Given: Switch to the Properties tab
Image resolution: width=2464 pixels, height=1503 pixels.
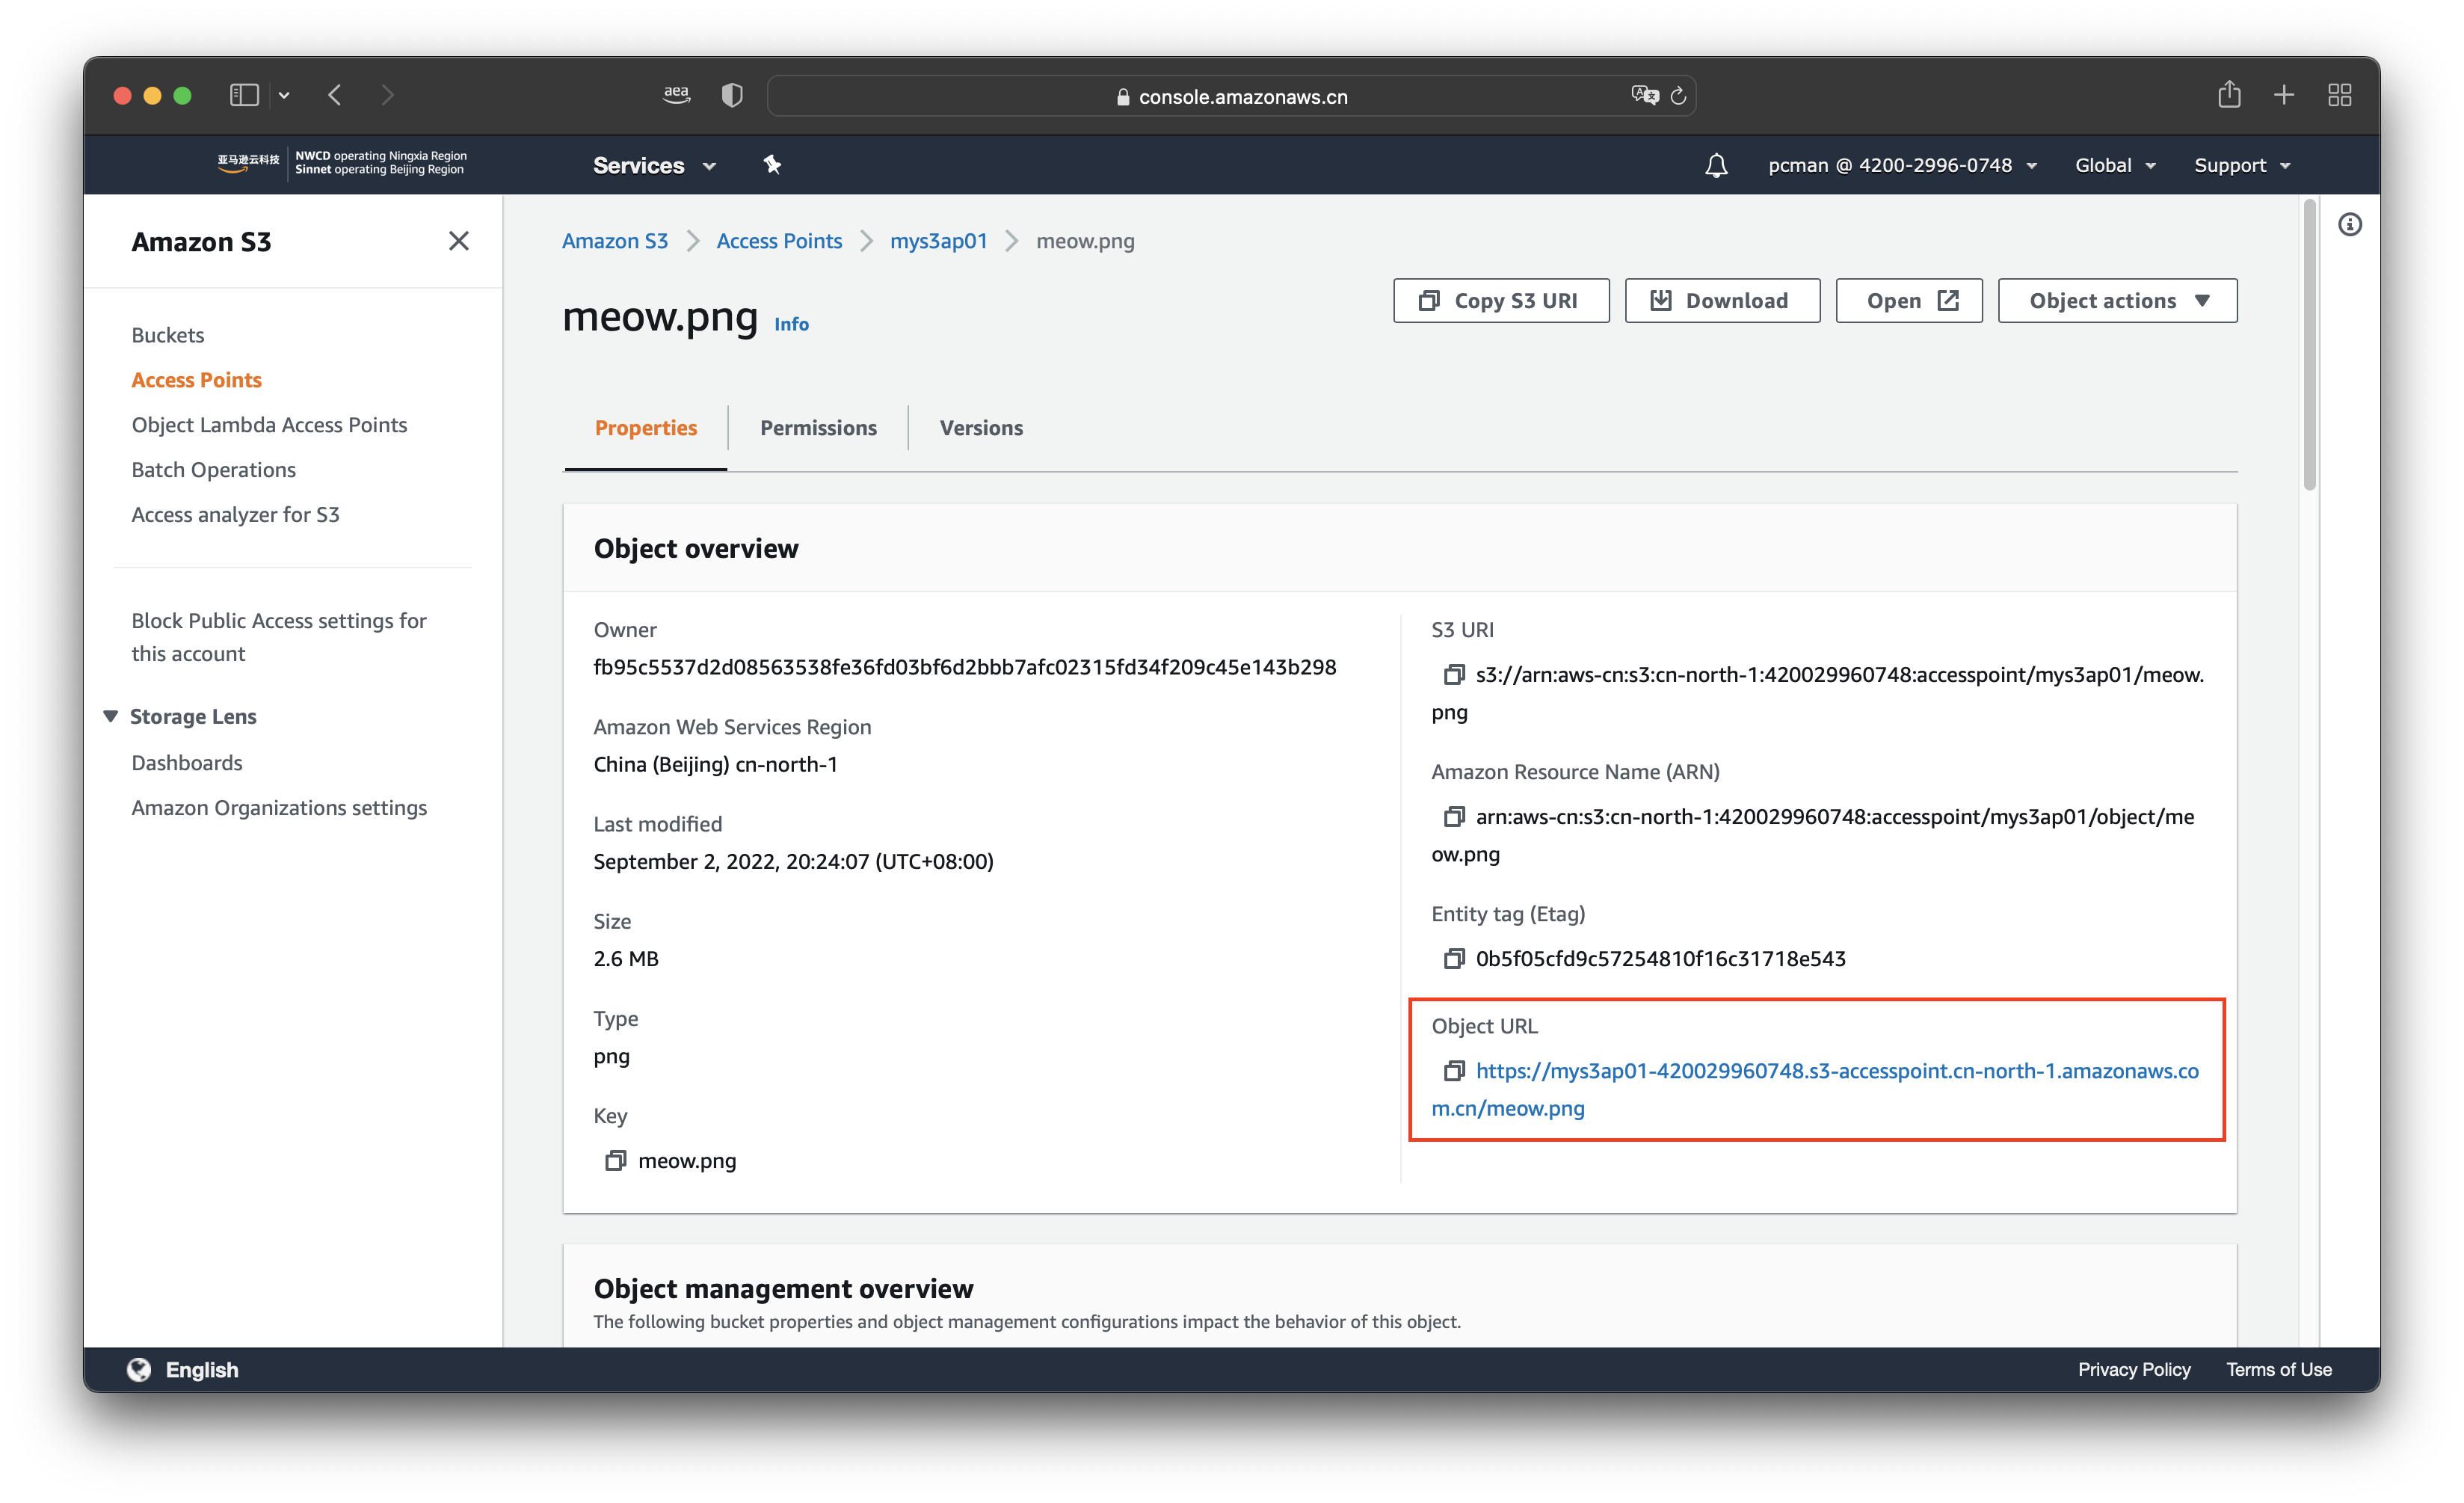Looking at the screenshot, I should [645, 428].
